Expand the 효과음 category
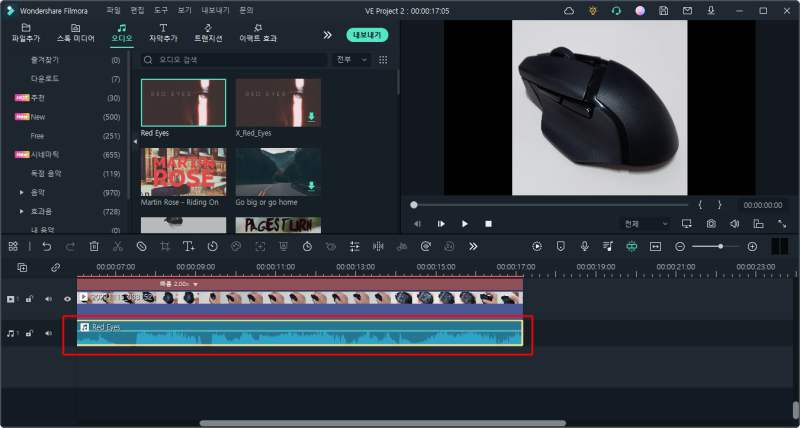The height and width of the screenshot is (428, 800). click(21, 211)
